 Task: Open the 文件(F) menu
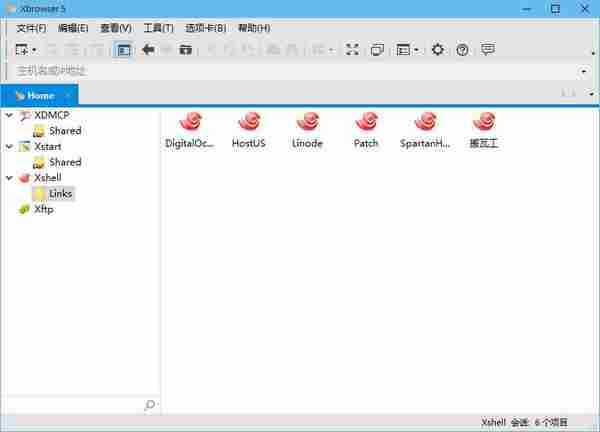tap(31, 28)
